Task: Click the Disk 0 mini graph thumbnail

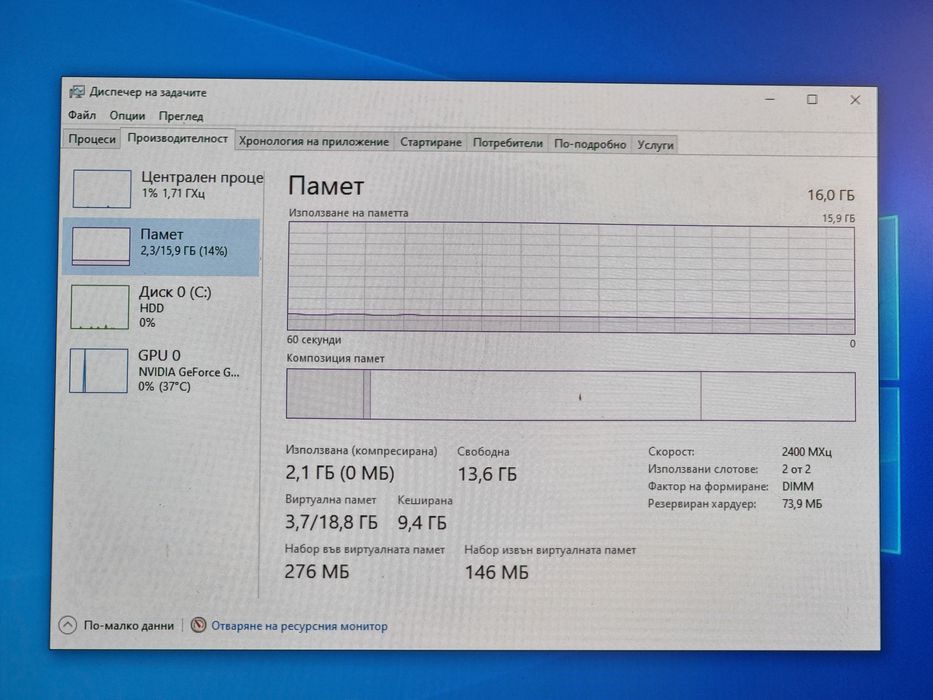Action: point(100,307)
